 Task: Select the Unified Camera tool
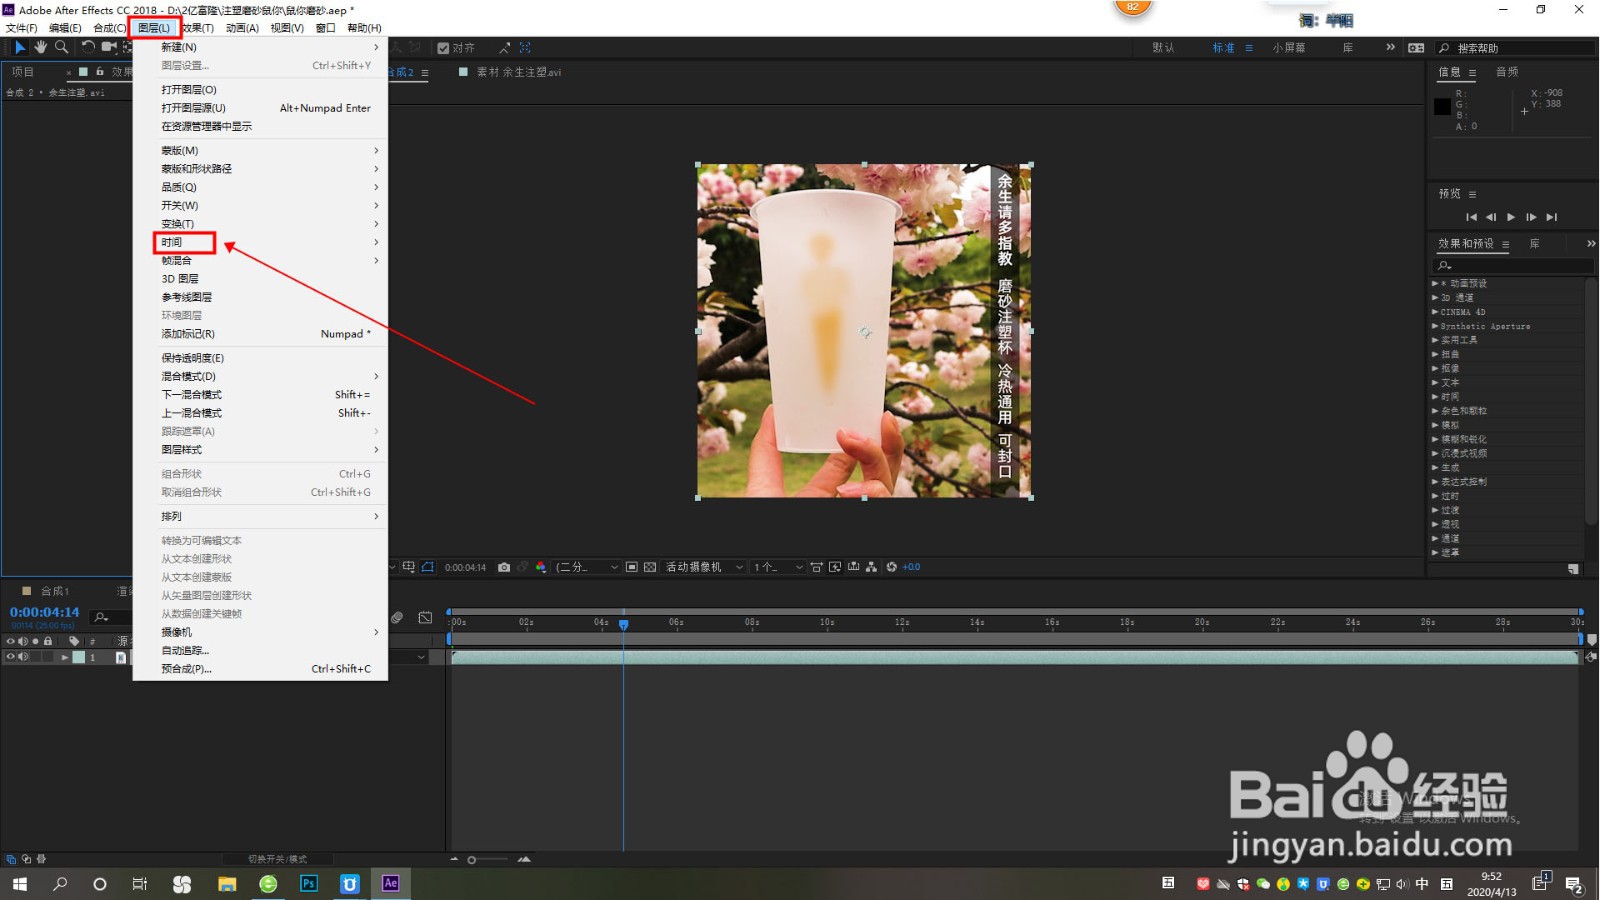(109, 47)
